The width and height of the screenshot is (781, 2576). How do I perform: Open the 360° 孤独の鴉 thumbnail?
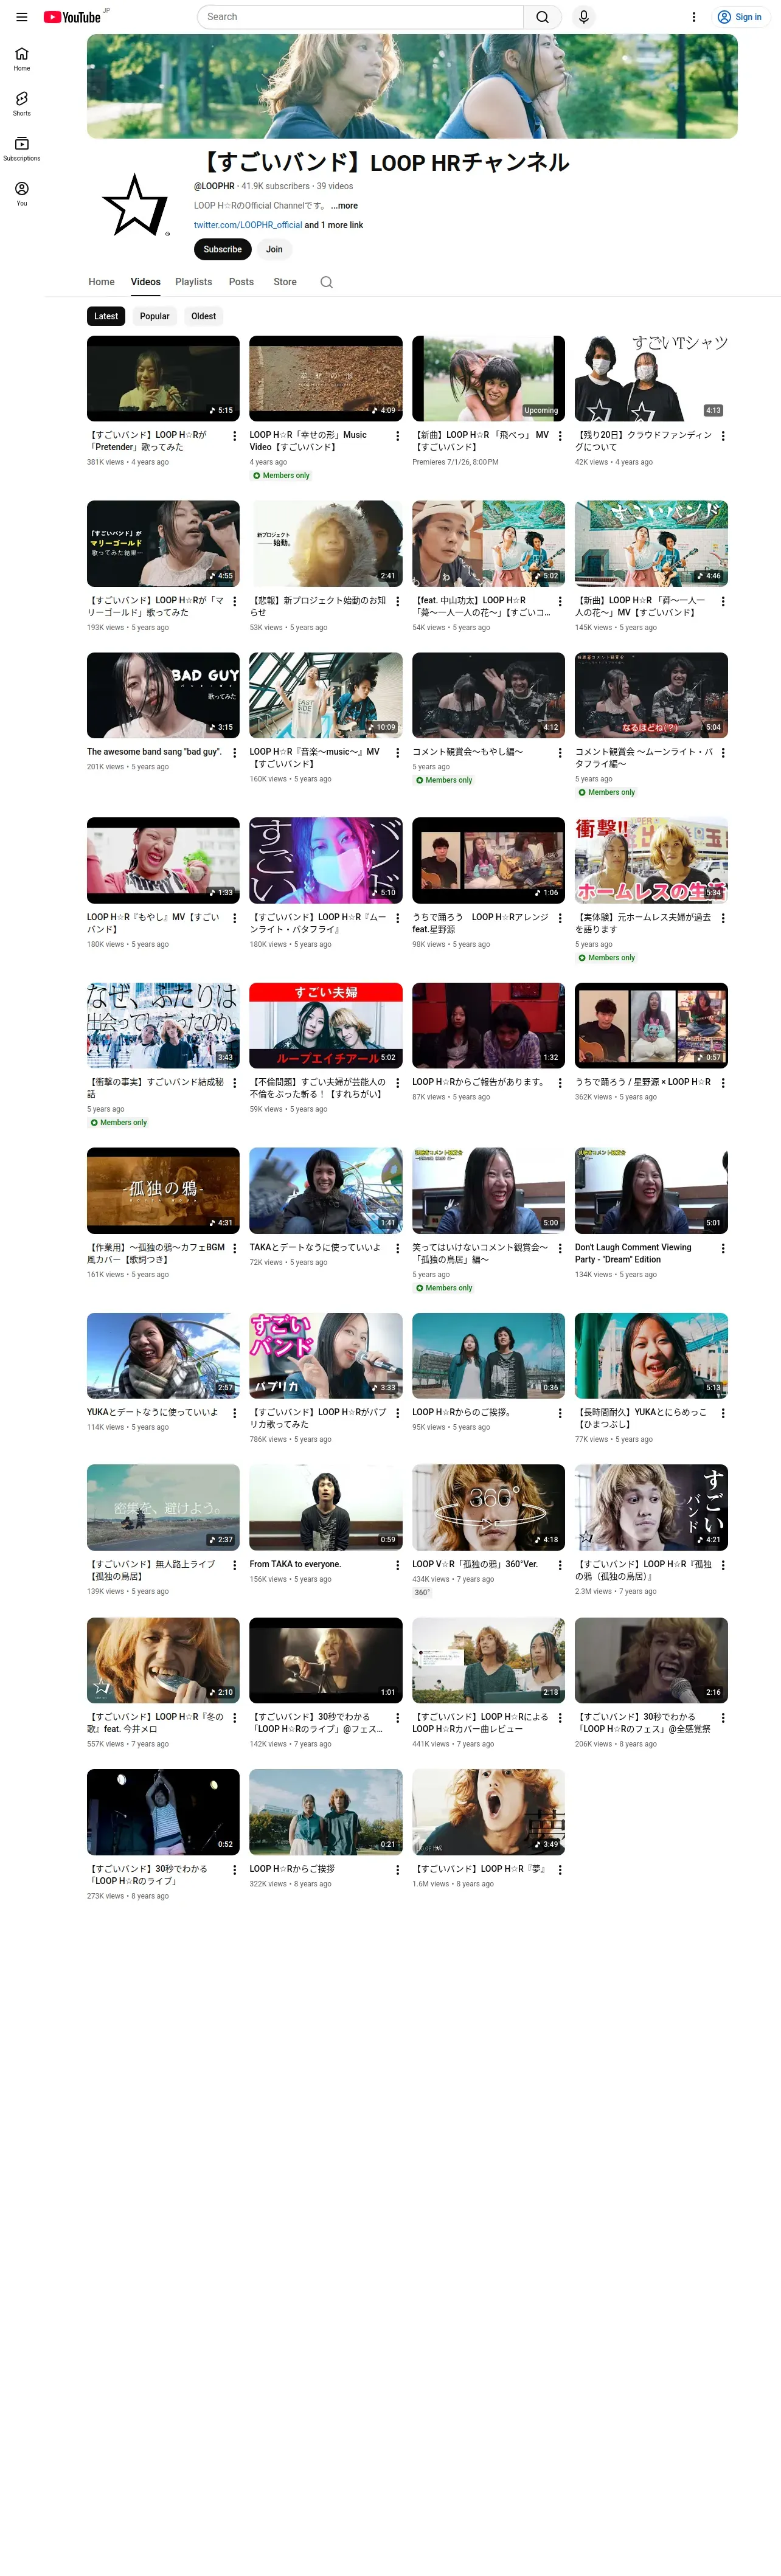489,1507
